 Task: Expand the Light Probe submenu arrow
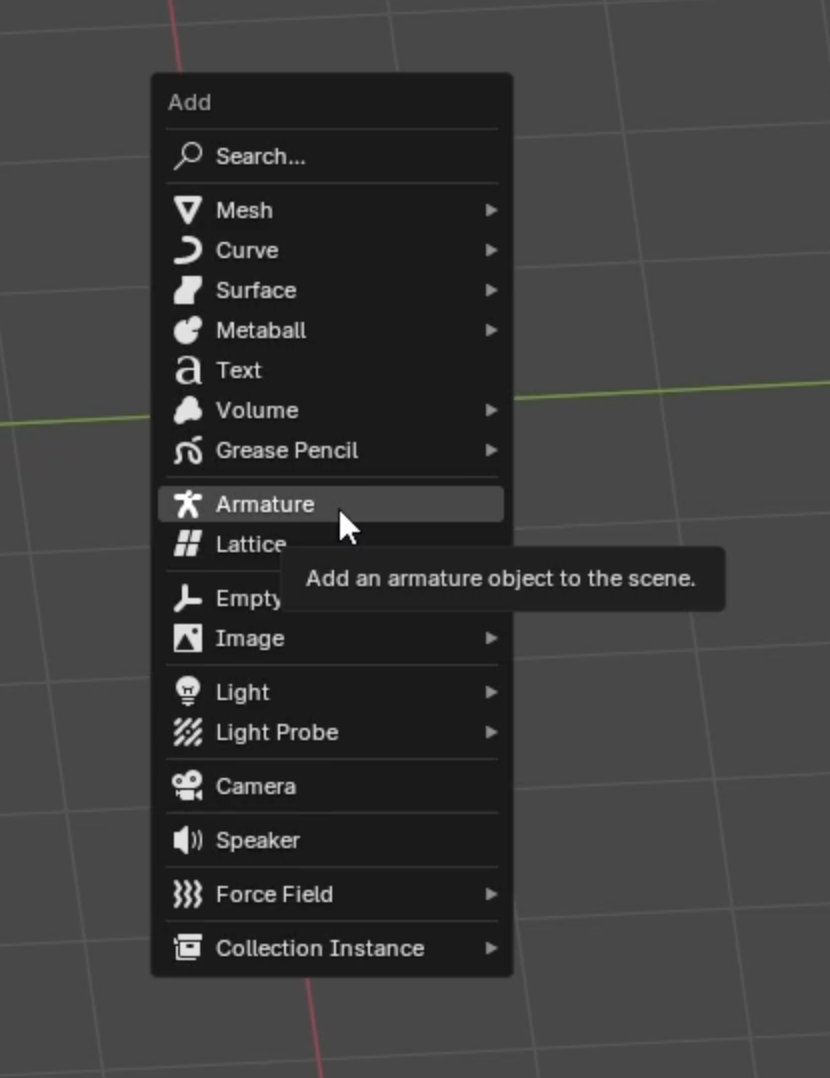[x=491, y=732]
